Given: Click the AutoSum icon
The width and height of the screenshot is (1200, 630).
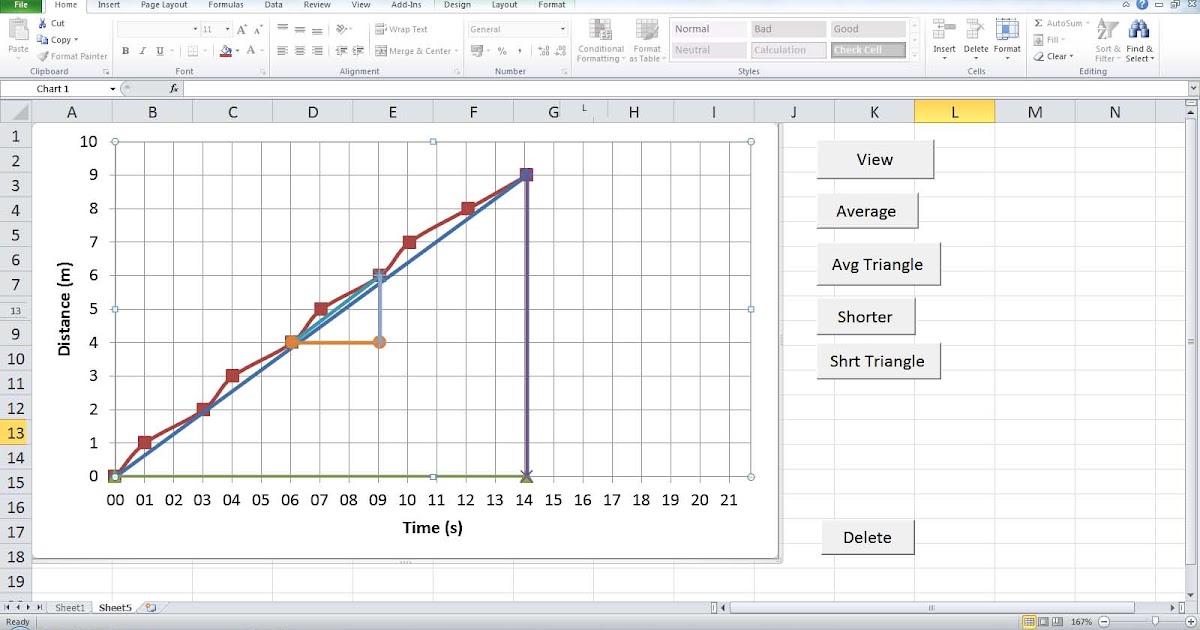Looking at the screenshot, I should click(x=1040, y=22).
